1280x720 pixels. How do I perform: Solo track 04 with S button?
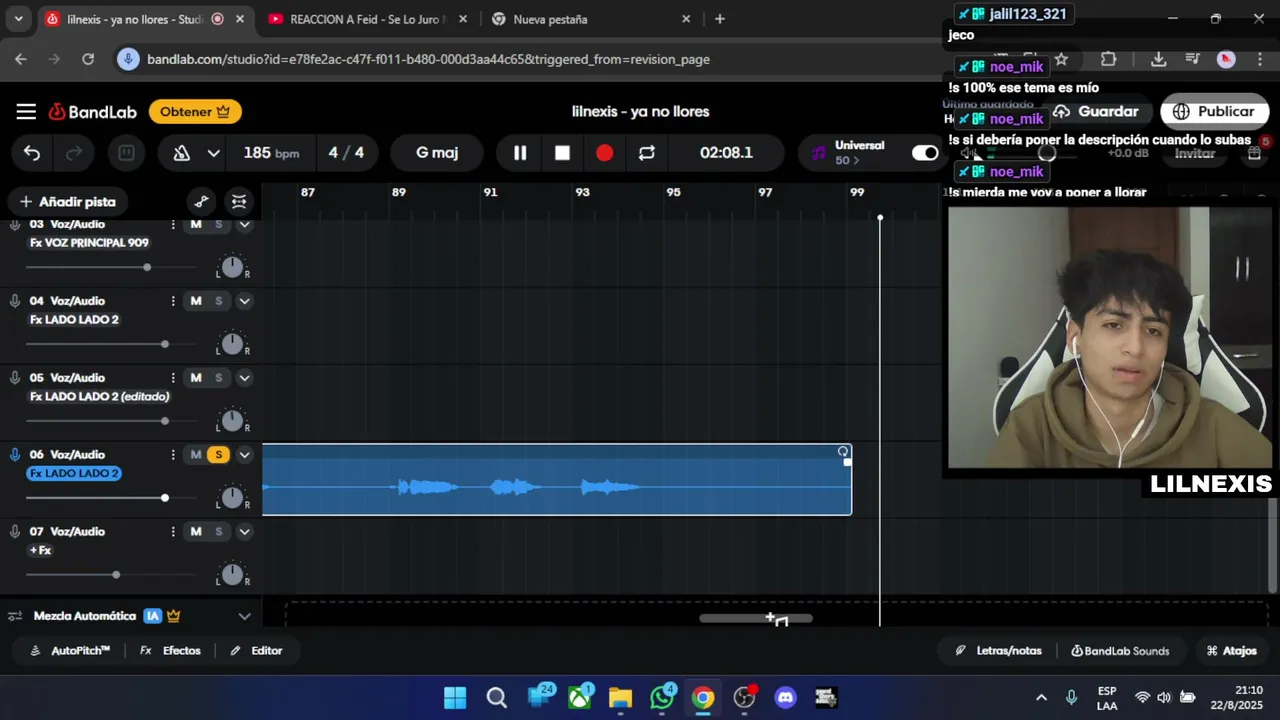(x=218, y=301)
